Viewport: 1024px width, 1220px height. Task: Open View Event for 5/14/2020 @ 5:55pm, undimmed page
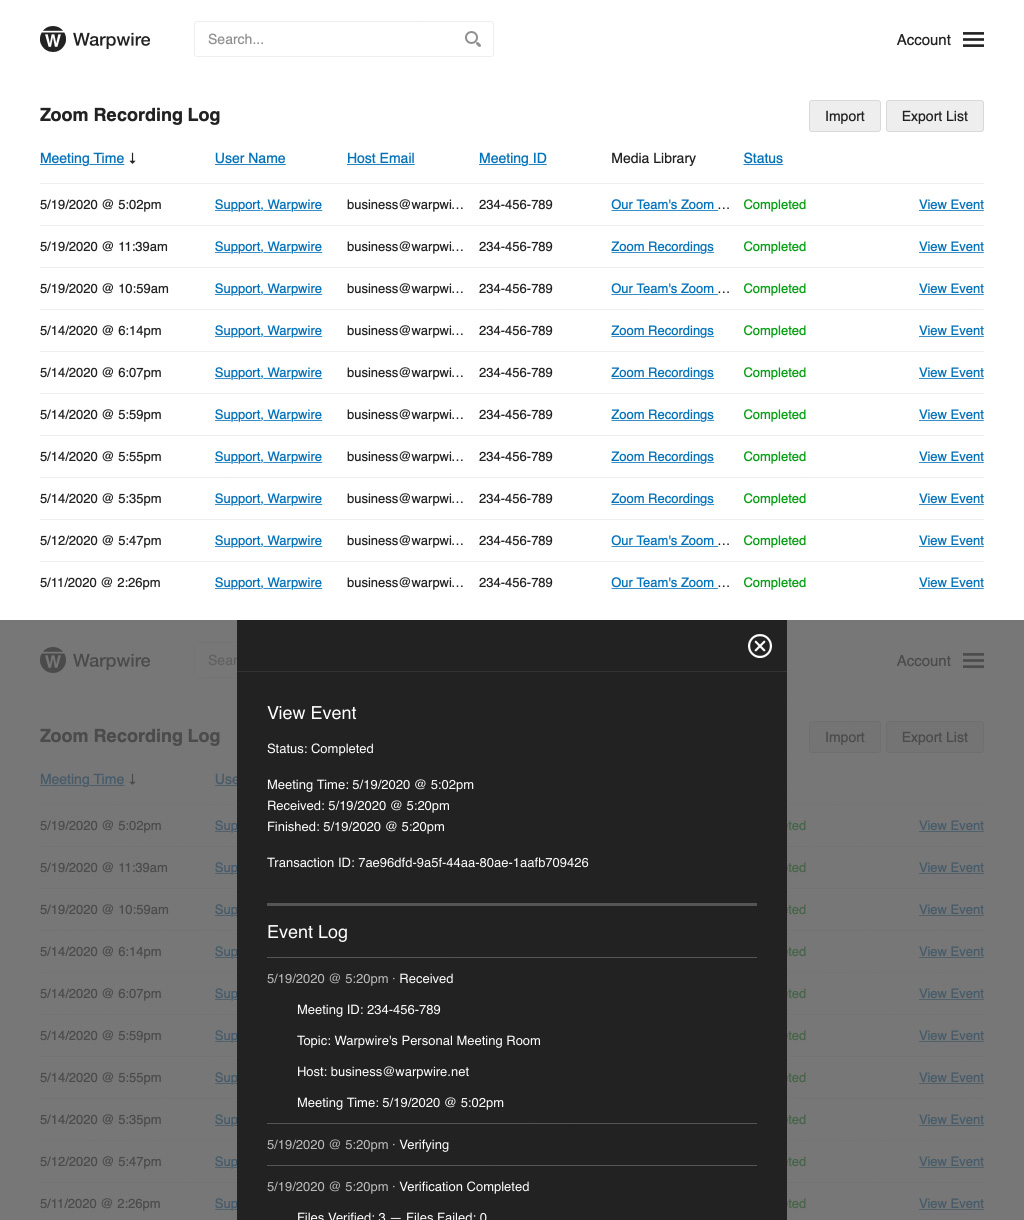click(x=951, y=456)
